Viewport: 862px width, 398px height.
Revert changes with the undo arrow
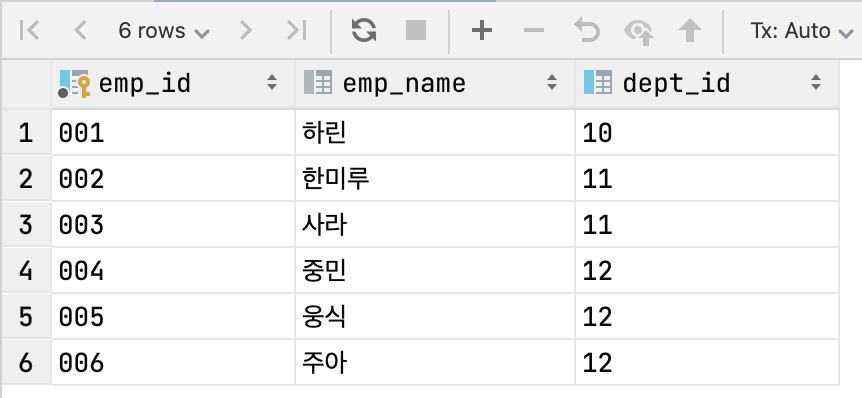pos(587,31)
